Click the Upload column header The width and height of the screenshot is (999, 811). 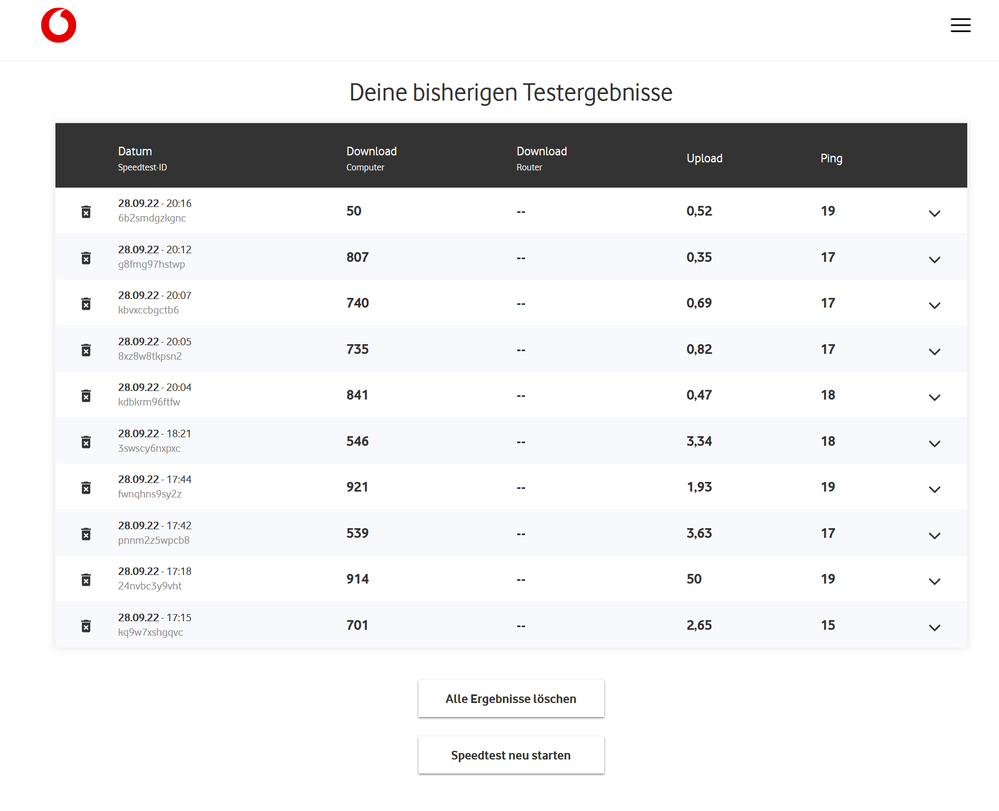(704, 158)
